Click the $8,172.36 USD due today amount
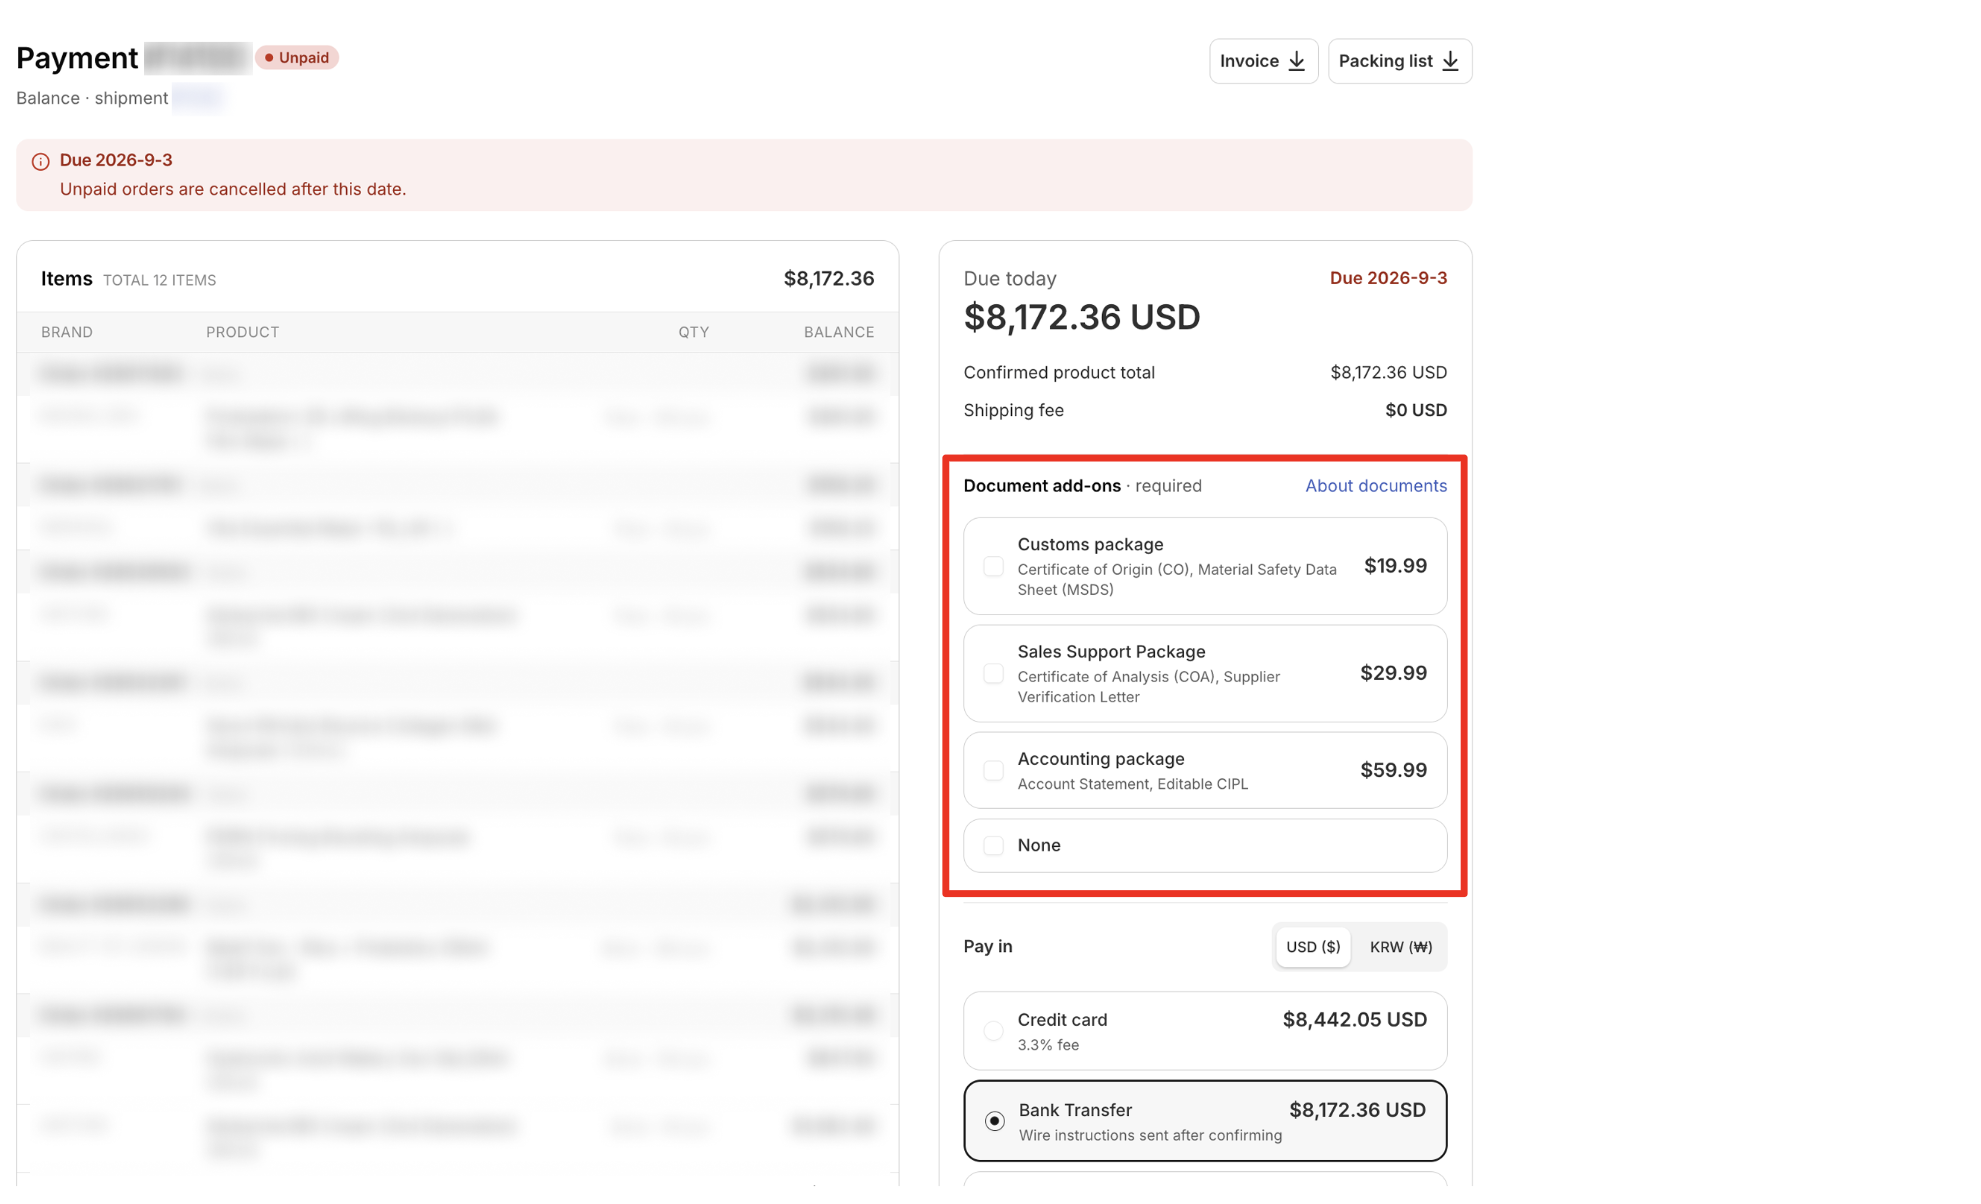Viewport: 1981px width, 1204px height. [1081, 317]
